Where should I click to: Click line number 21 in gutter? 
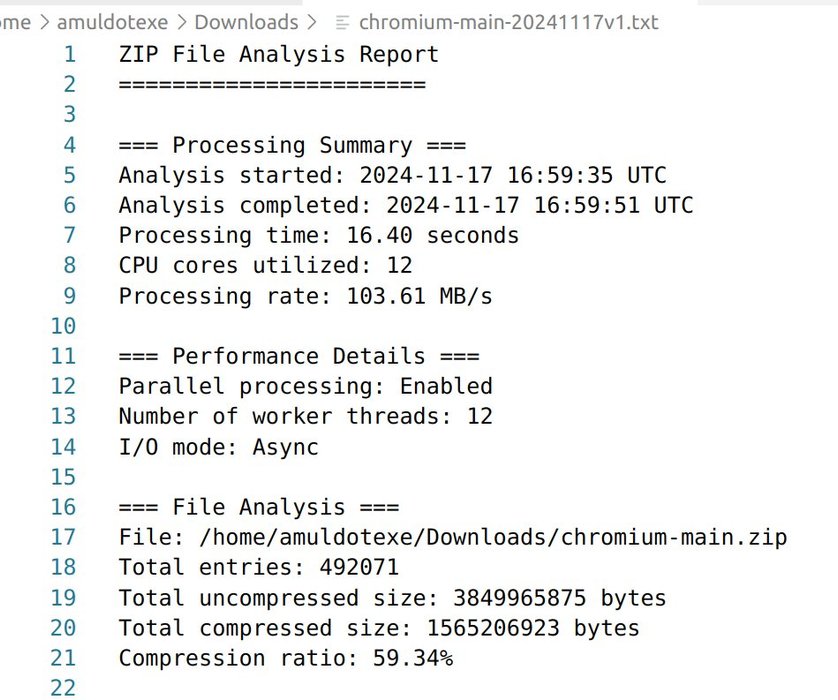63,658
